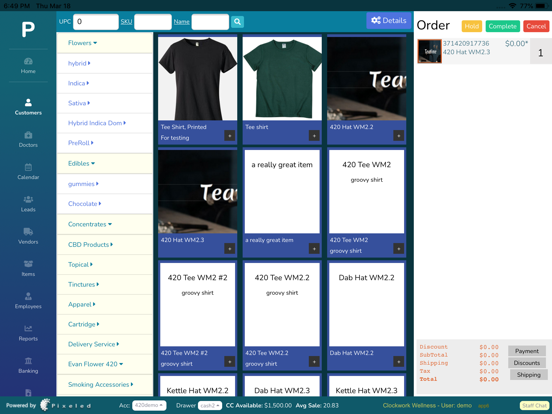Add a really great item via plus icon
The width and height of the screenshot is (552, 414).
[314, 249]
